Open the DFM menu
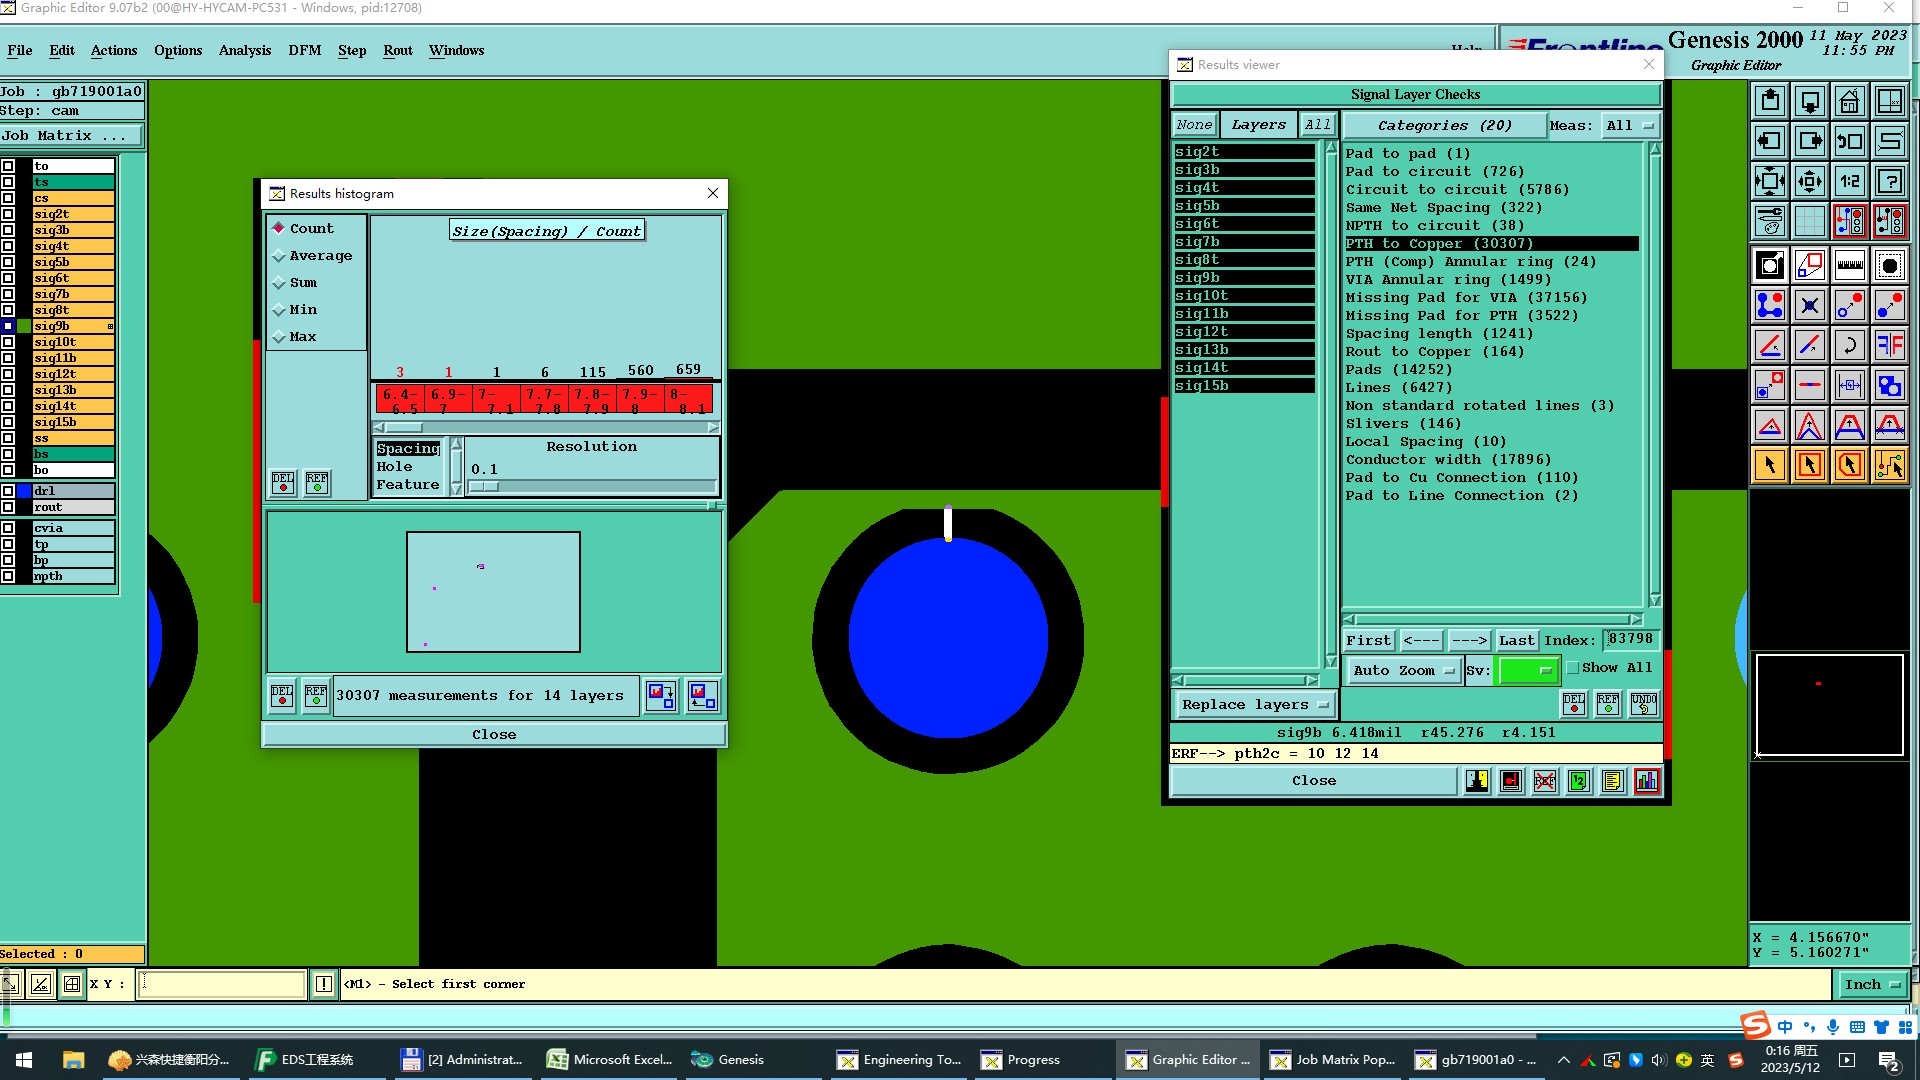 [304, 50]
